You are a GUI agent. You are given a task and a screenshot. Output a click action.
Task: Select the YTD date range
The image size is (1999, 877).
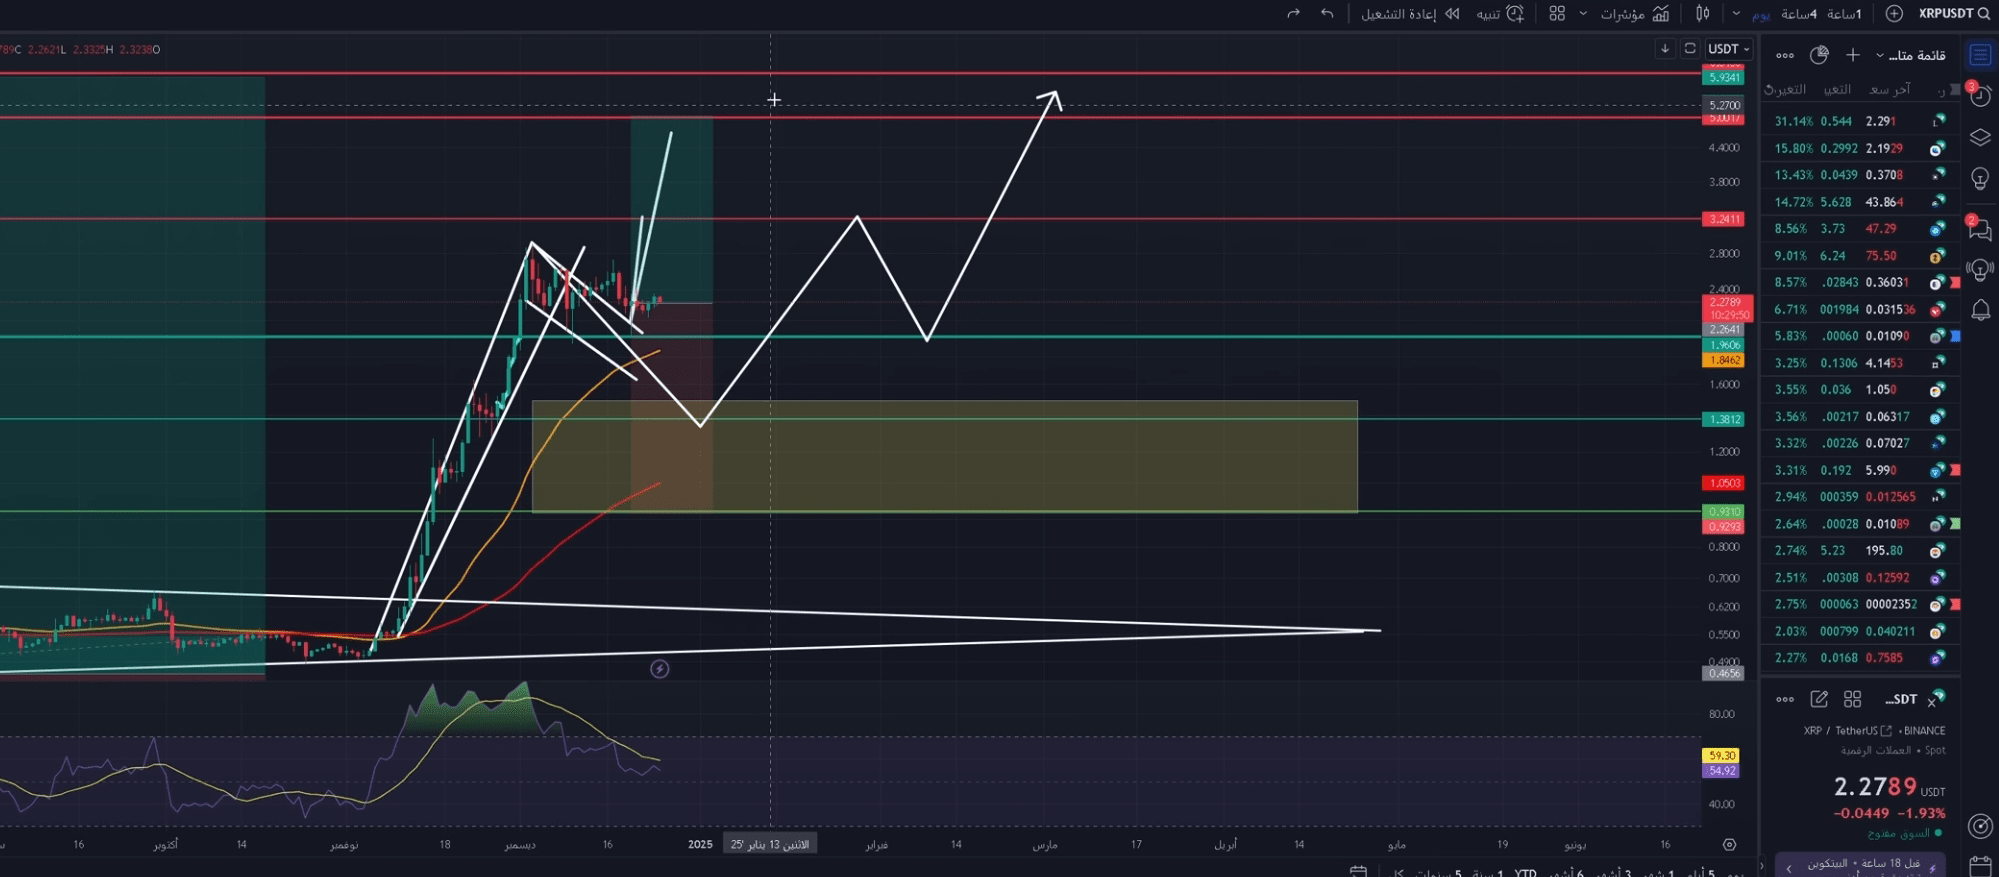coord(1525,873)
